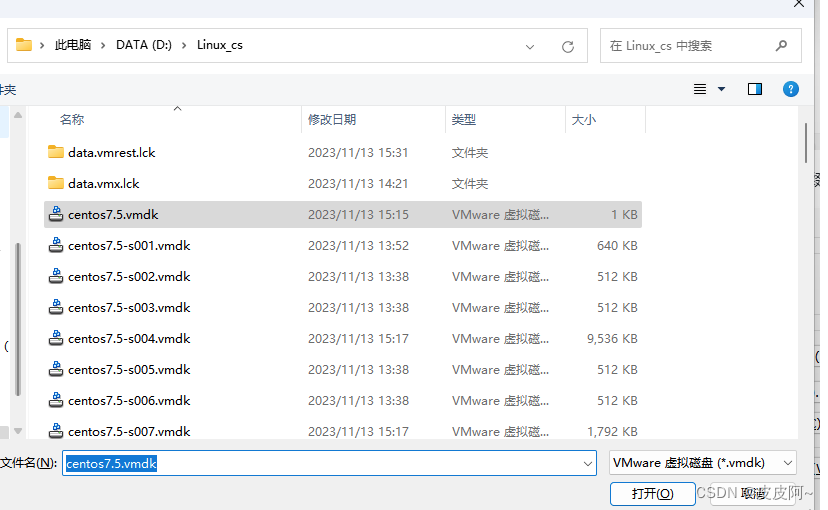Click the folder icon in address bar
This screenshot has width=828, height=510.
24,45
